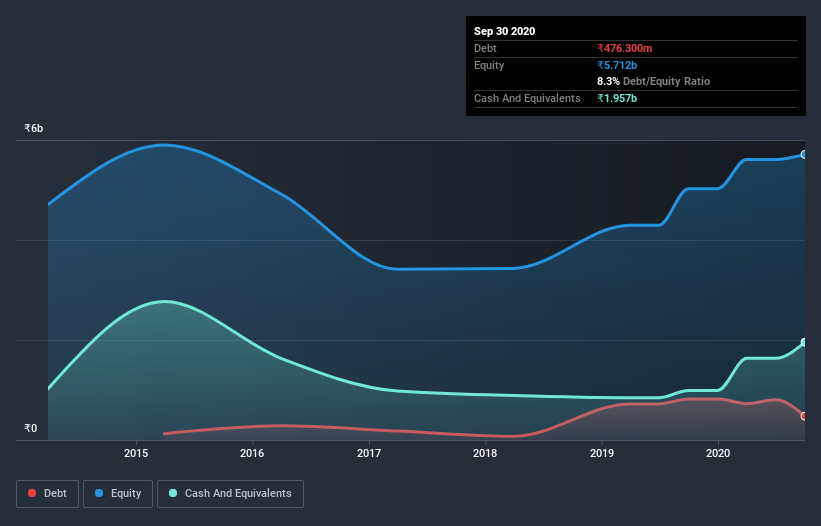Click the Debt label in the tooltip

pos(485,48)
